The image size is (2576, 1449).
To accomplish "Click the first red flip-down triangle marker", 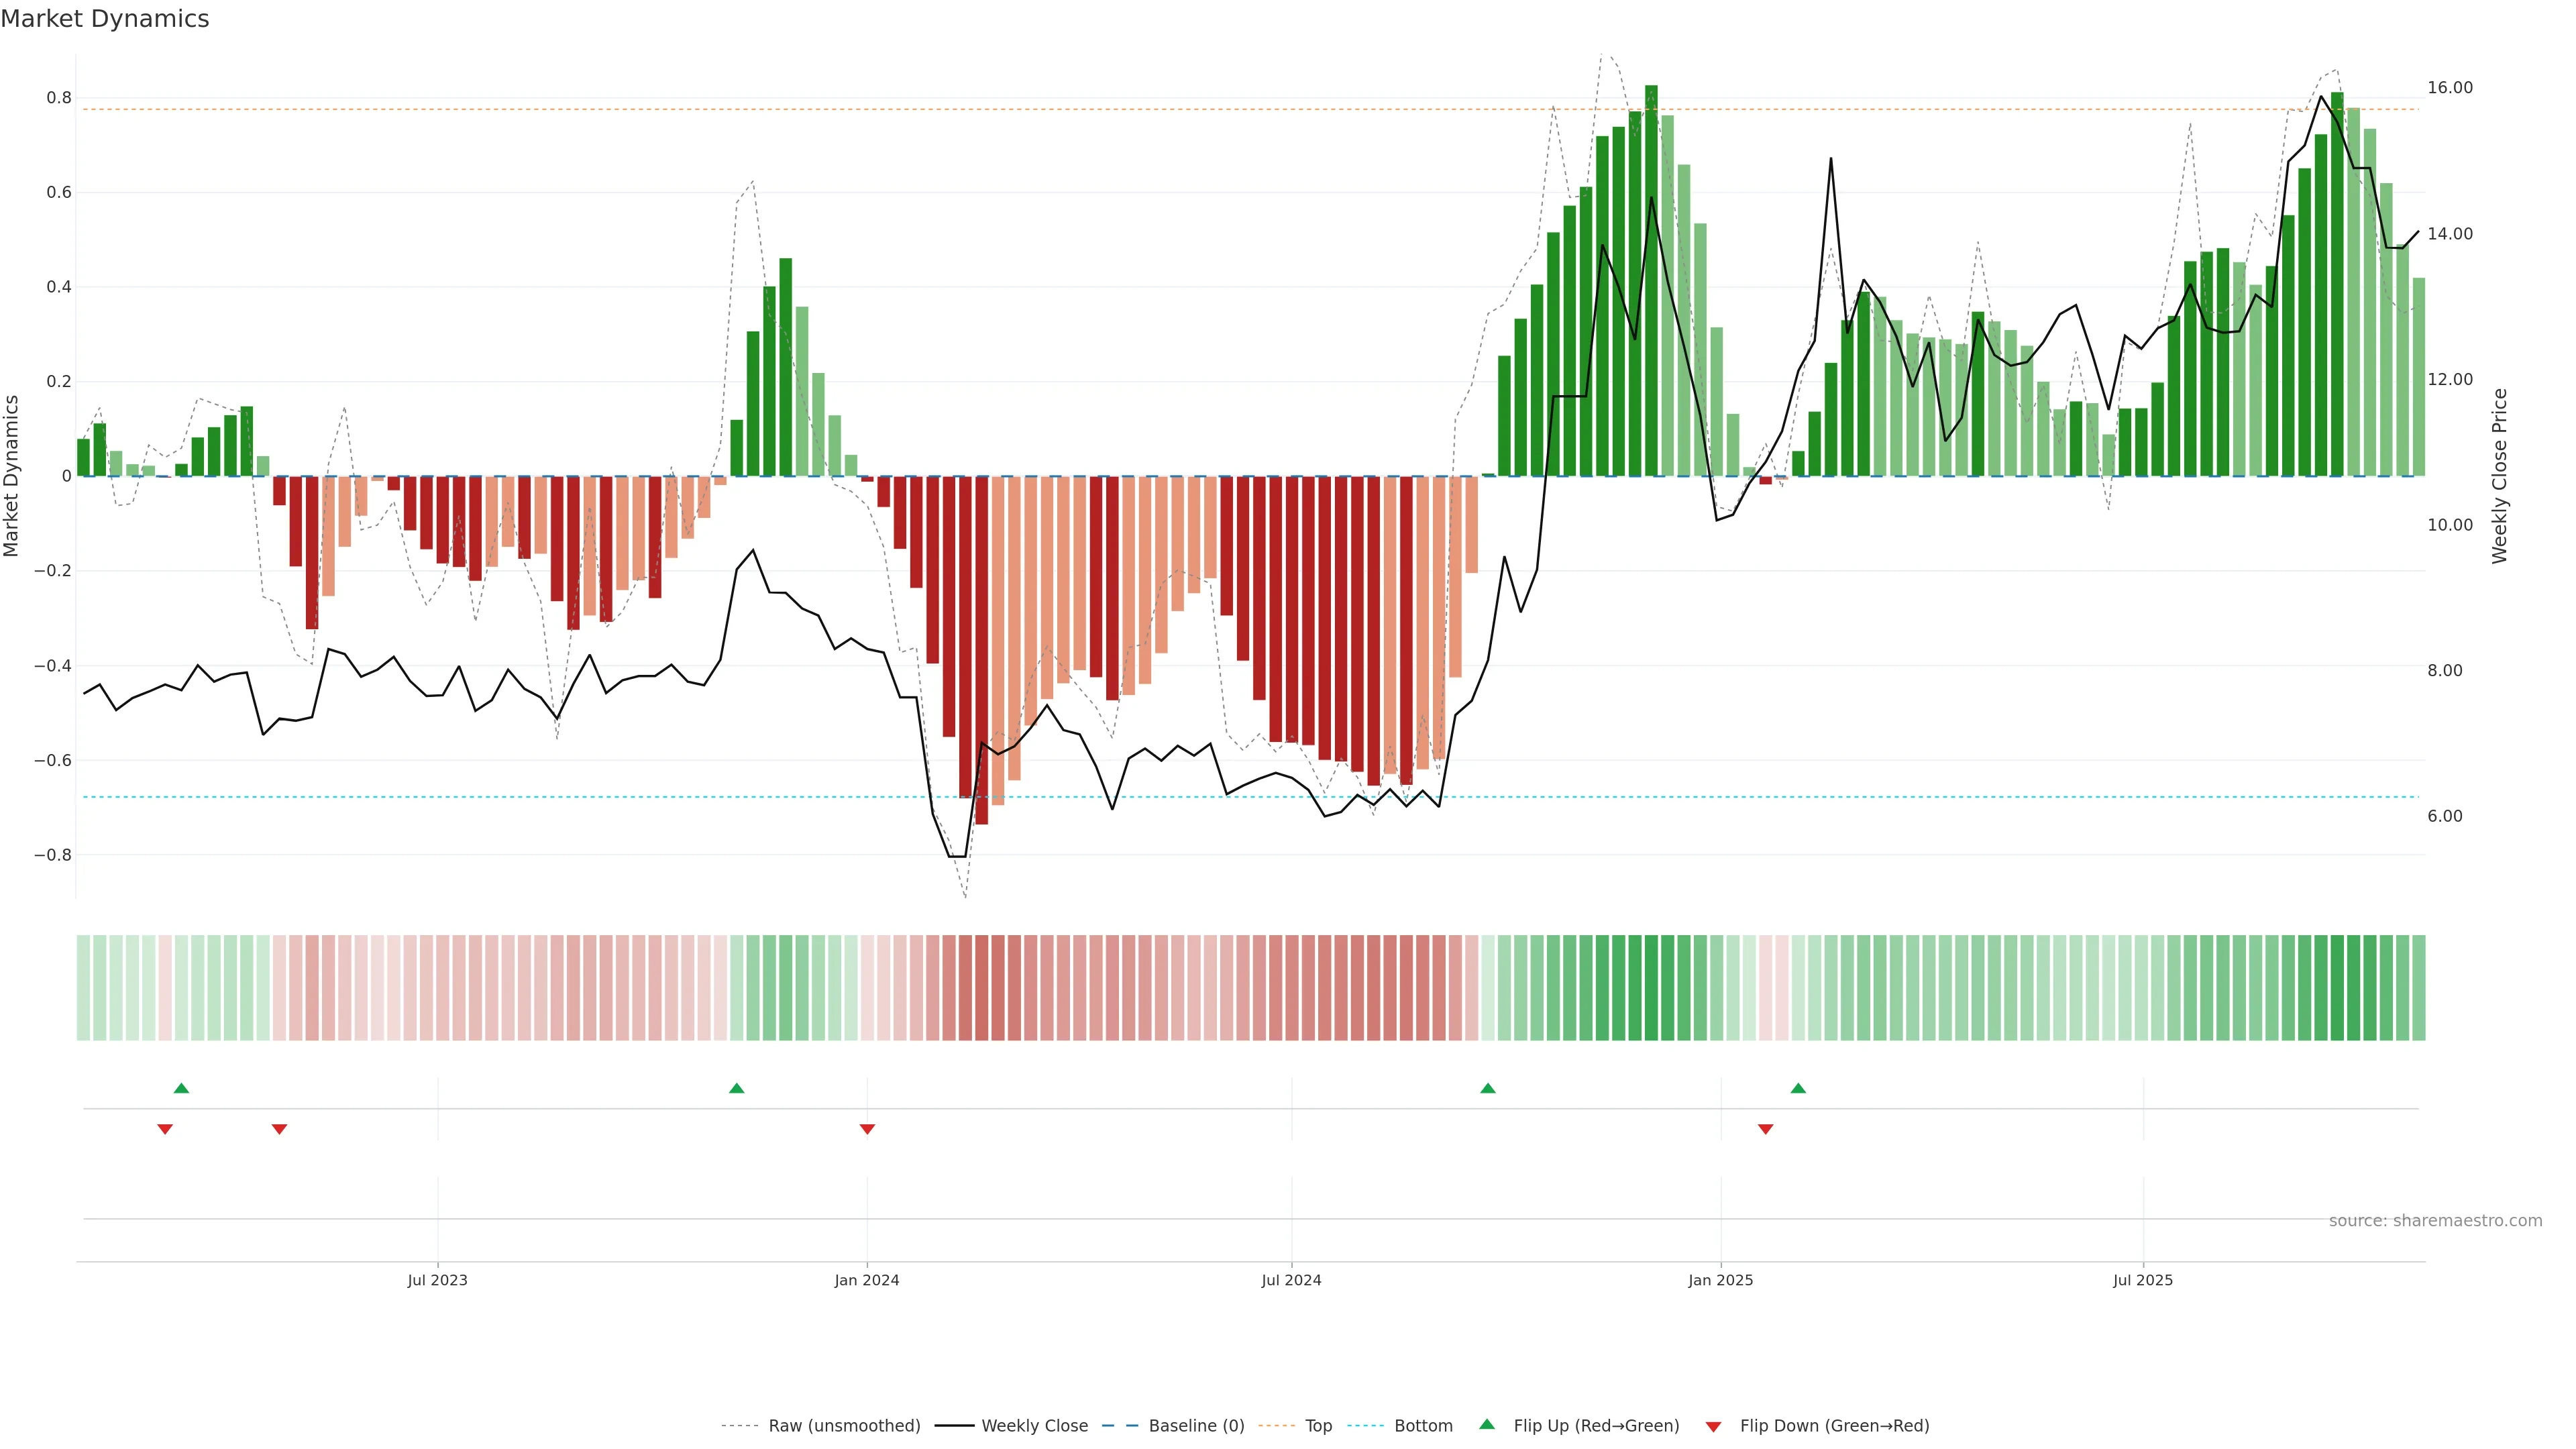I will tap(165, 1129).
